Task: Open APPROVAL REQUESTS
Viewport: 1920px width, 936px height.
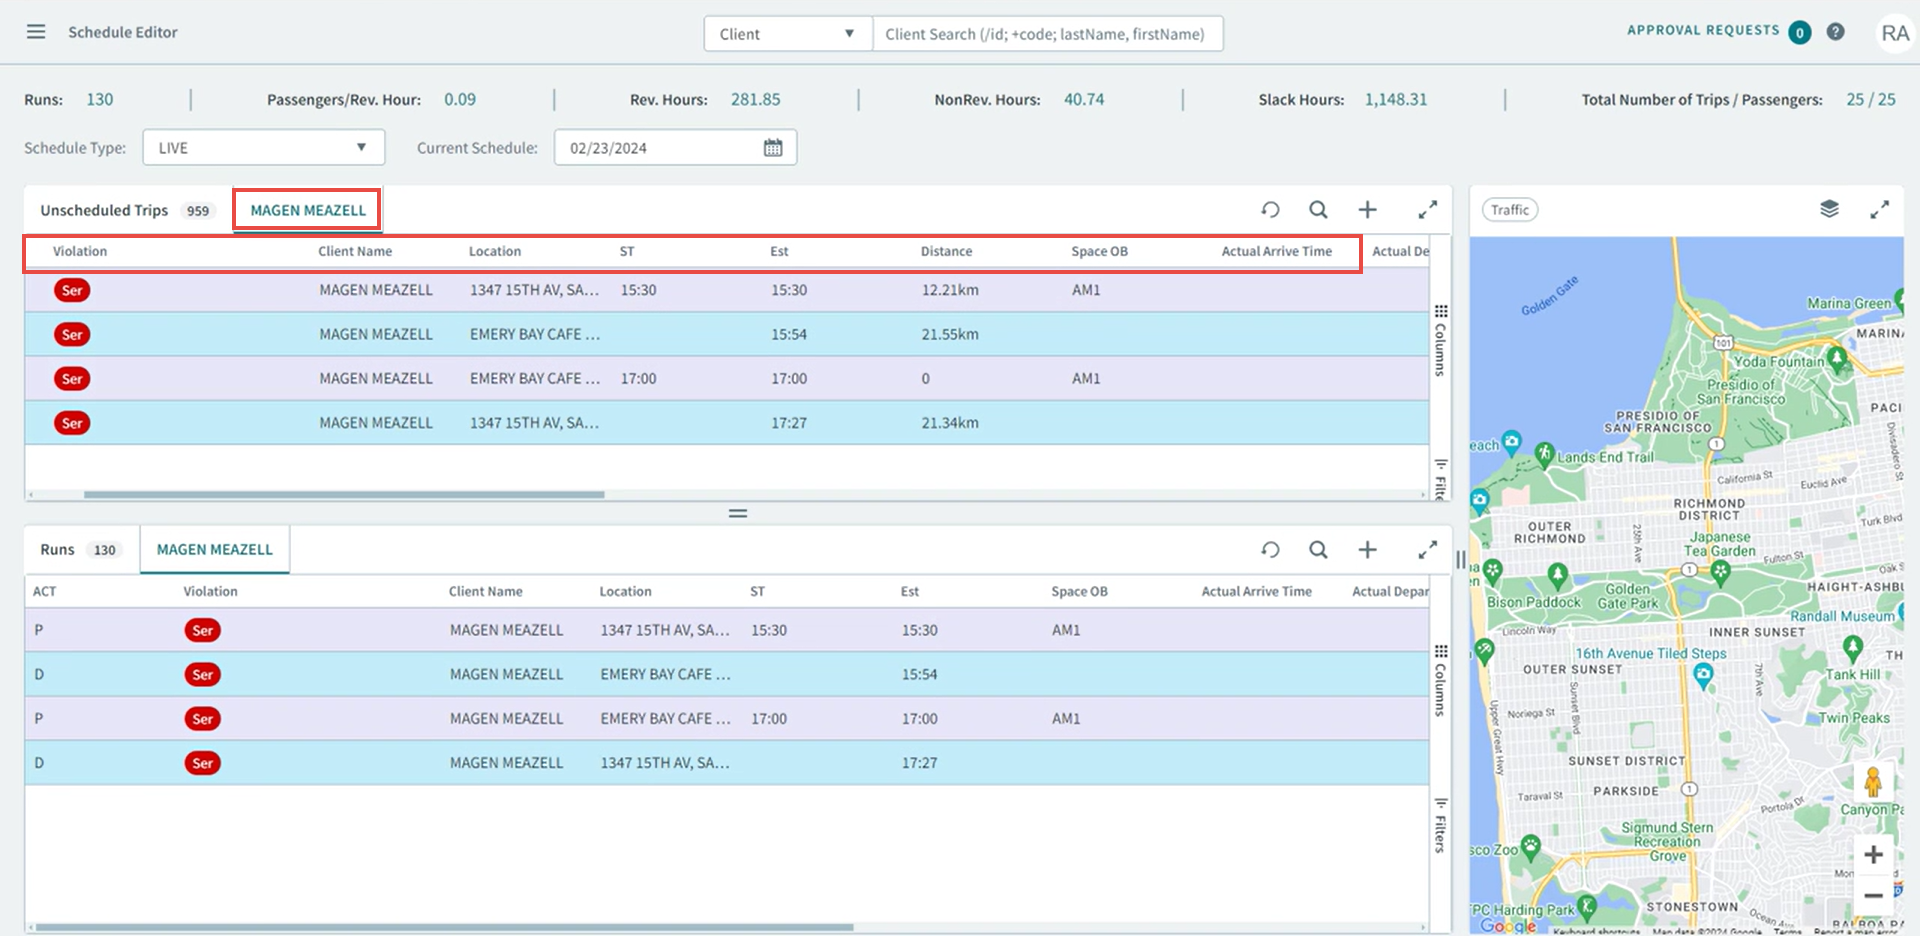Action: [x=1706, y=31]
